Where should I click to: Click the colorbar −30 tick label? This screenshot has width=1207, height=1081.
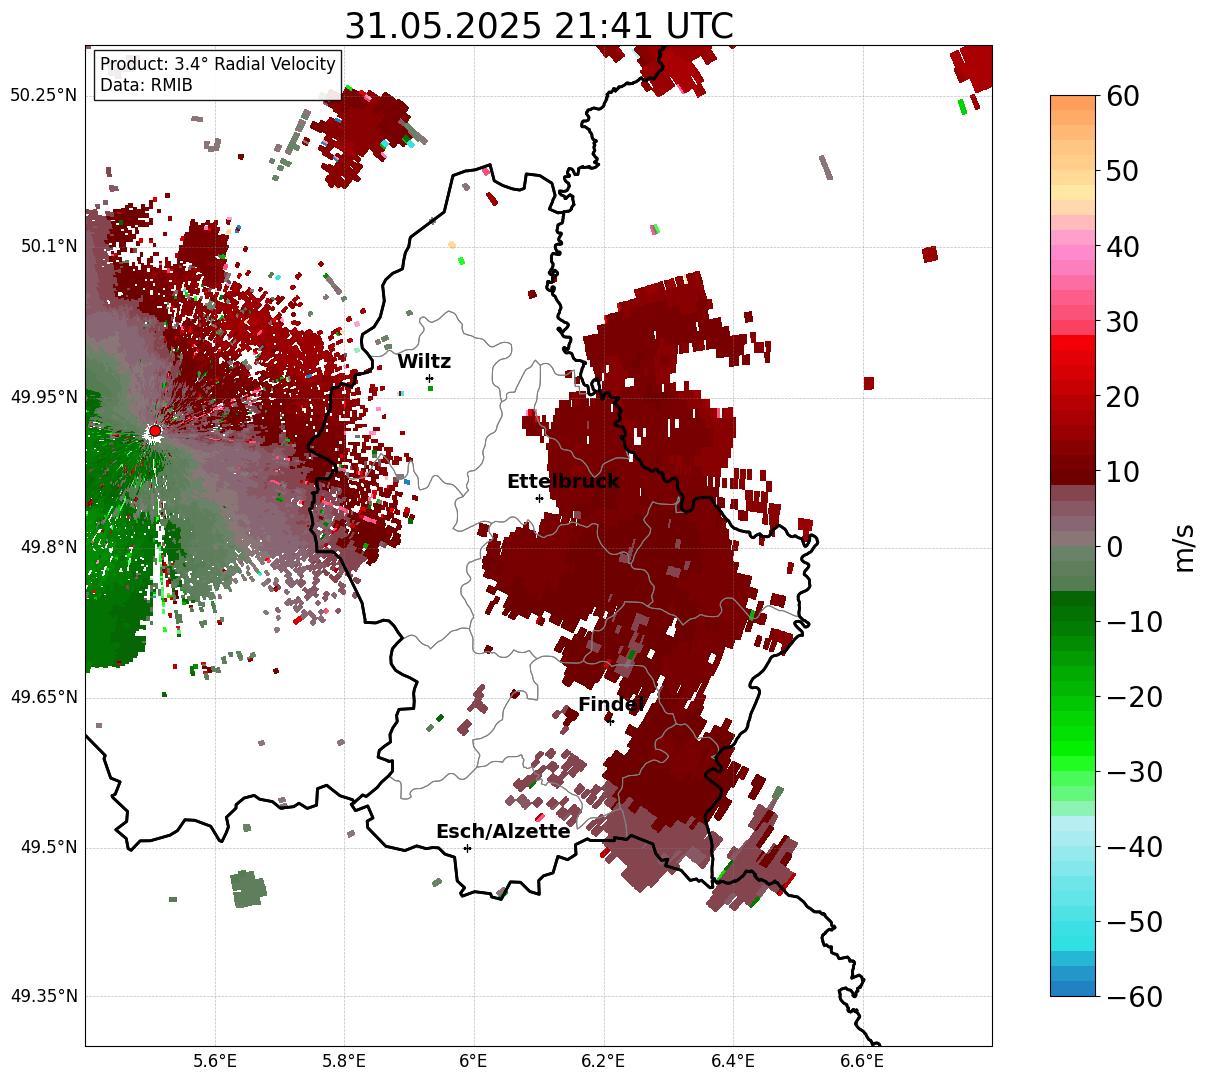1134,772
